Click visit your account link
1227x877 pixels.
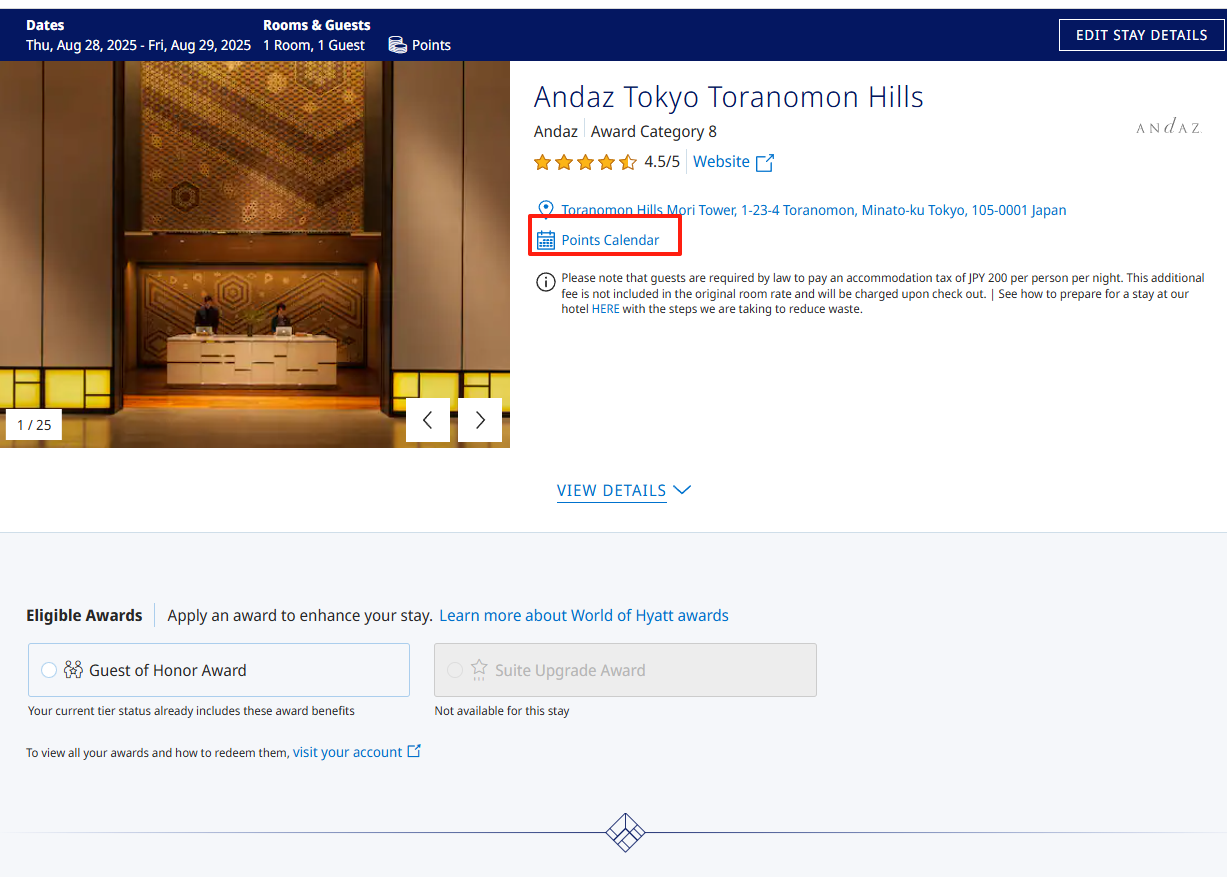point(348,752)
